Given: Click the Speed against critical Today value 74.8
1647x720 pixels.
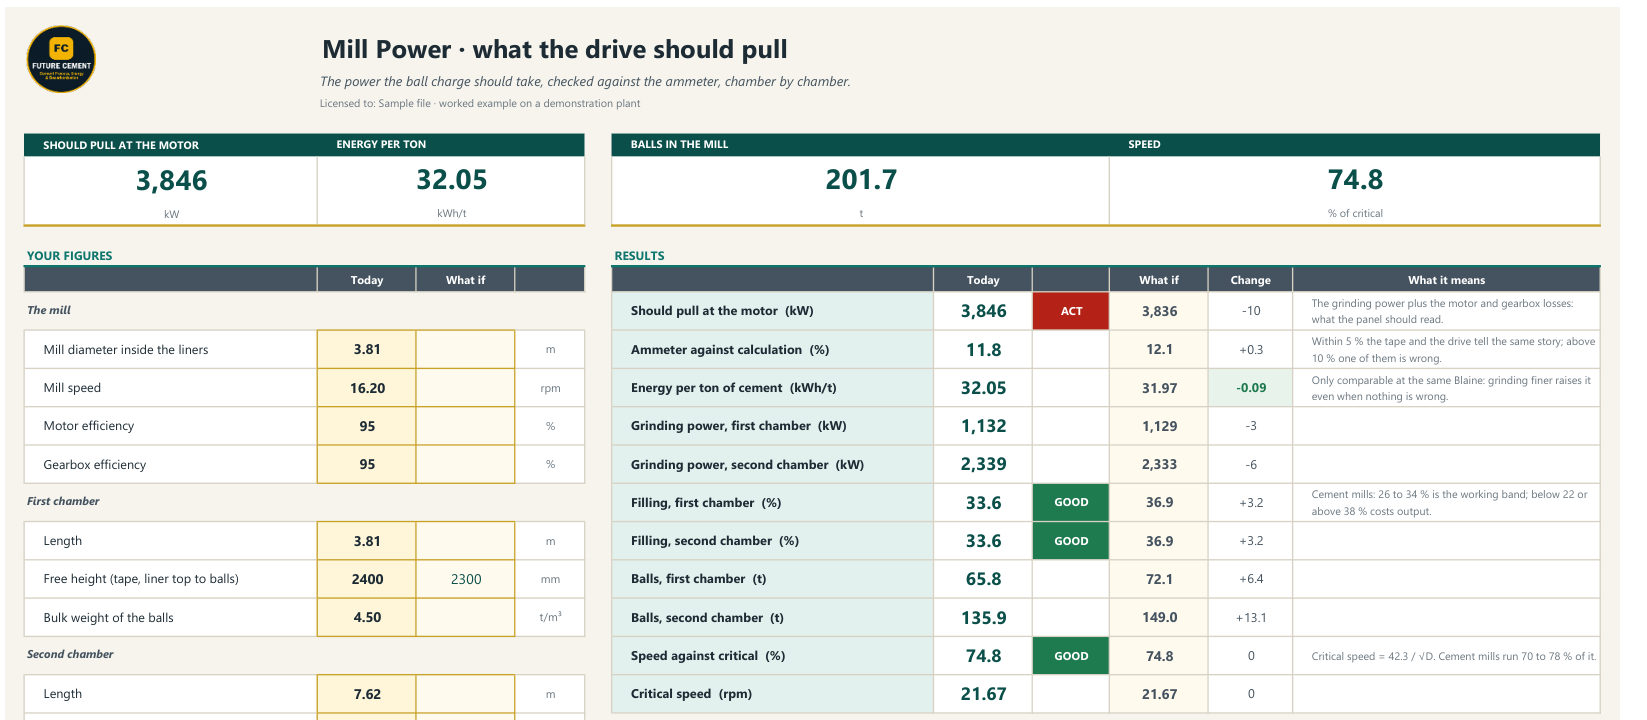Looking at the screenshot, I should click(983, 656).
